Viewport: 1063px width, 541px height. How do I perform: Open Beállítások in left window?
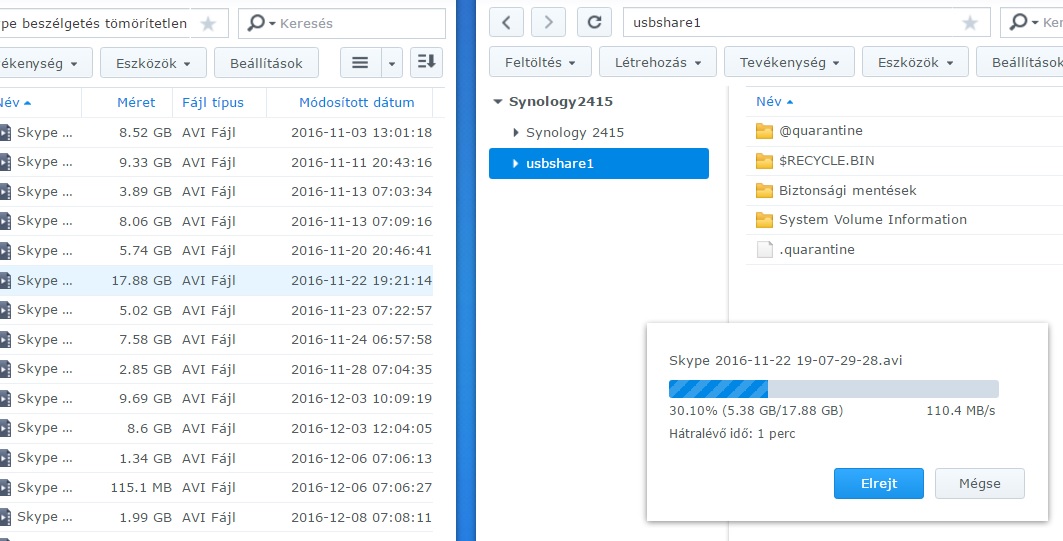click(x=266, y=63)
